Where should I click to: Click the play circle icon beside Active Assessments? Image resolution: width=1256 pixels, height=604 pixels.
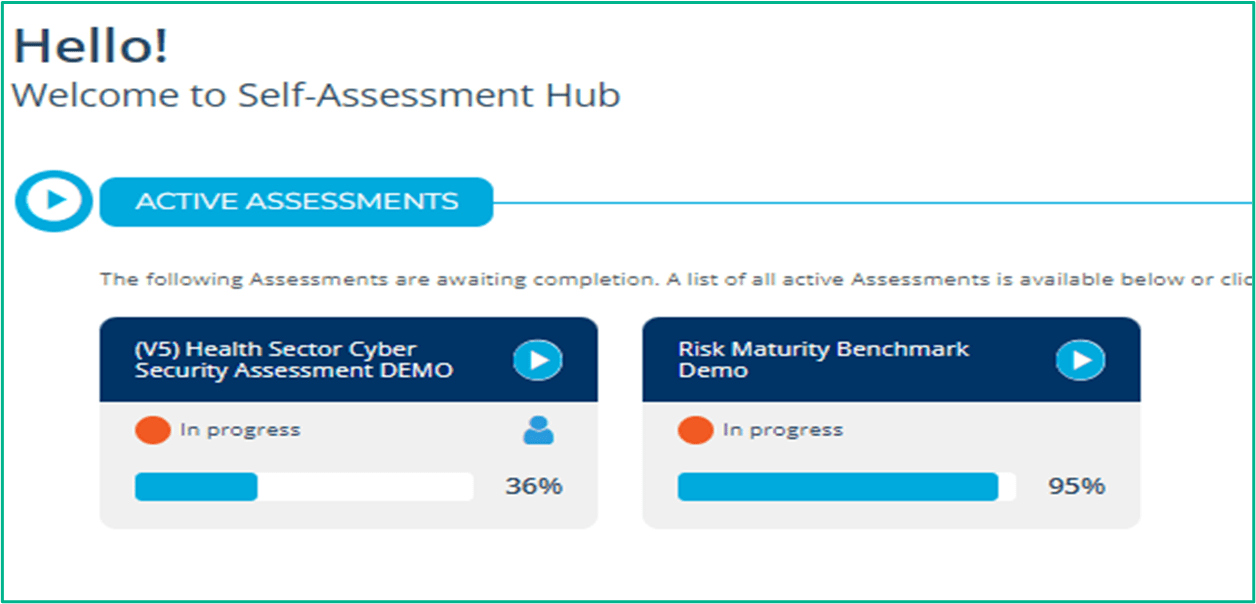click(53, 201)
